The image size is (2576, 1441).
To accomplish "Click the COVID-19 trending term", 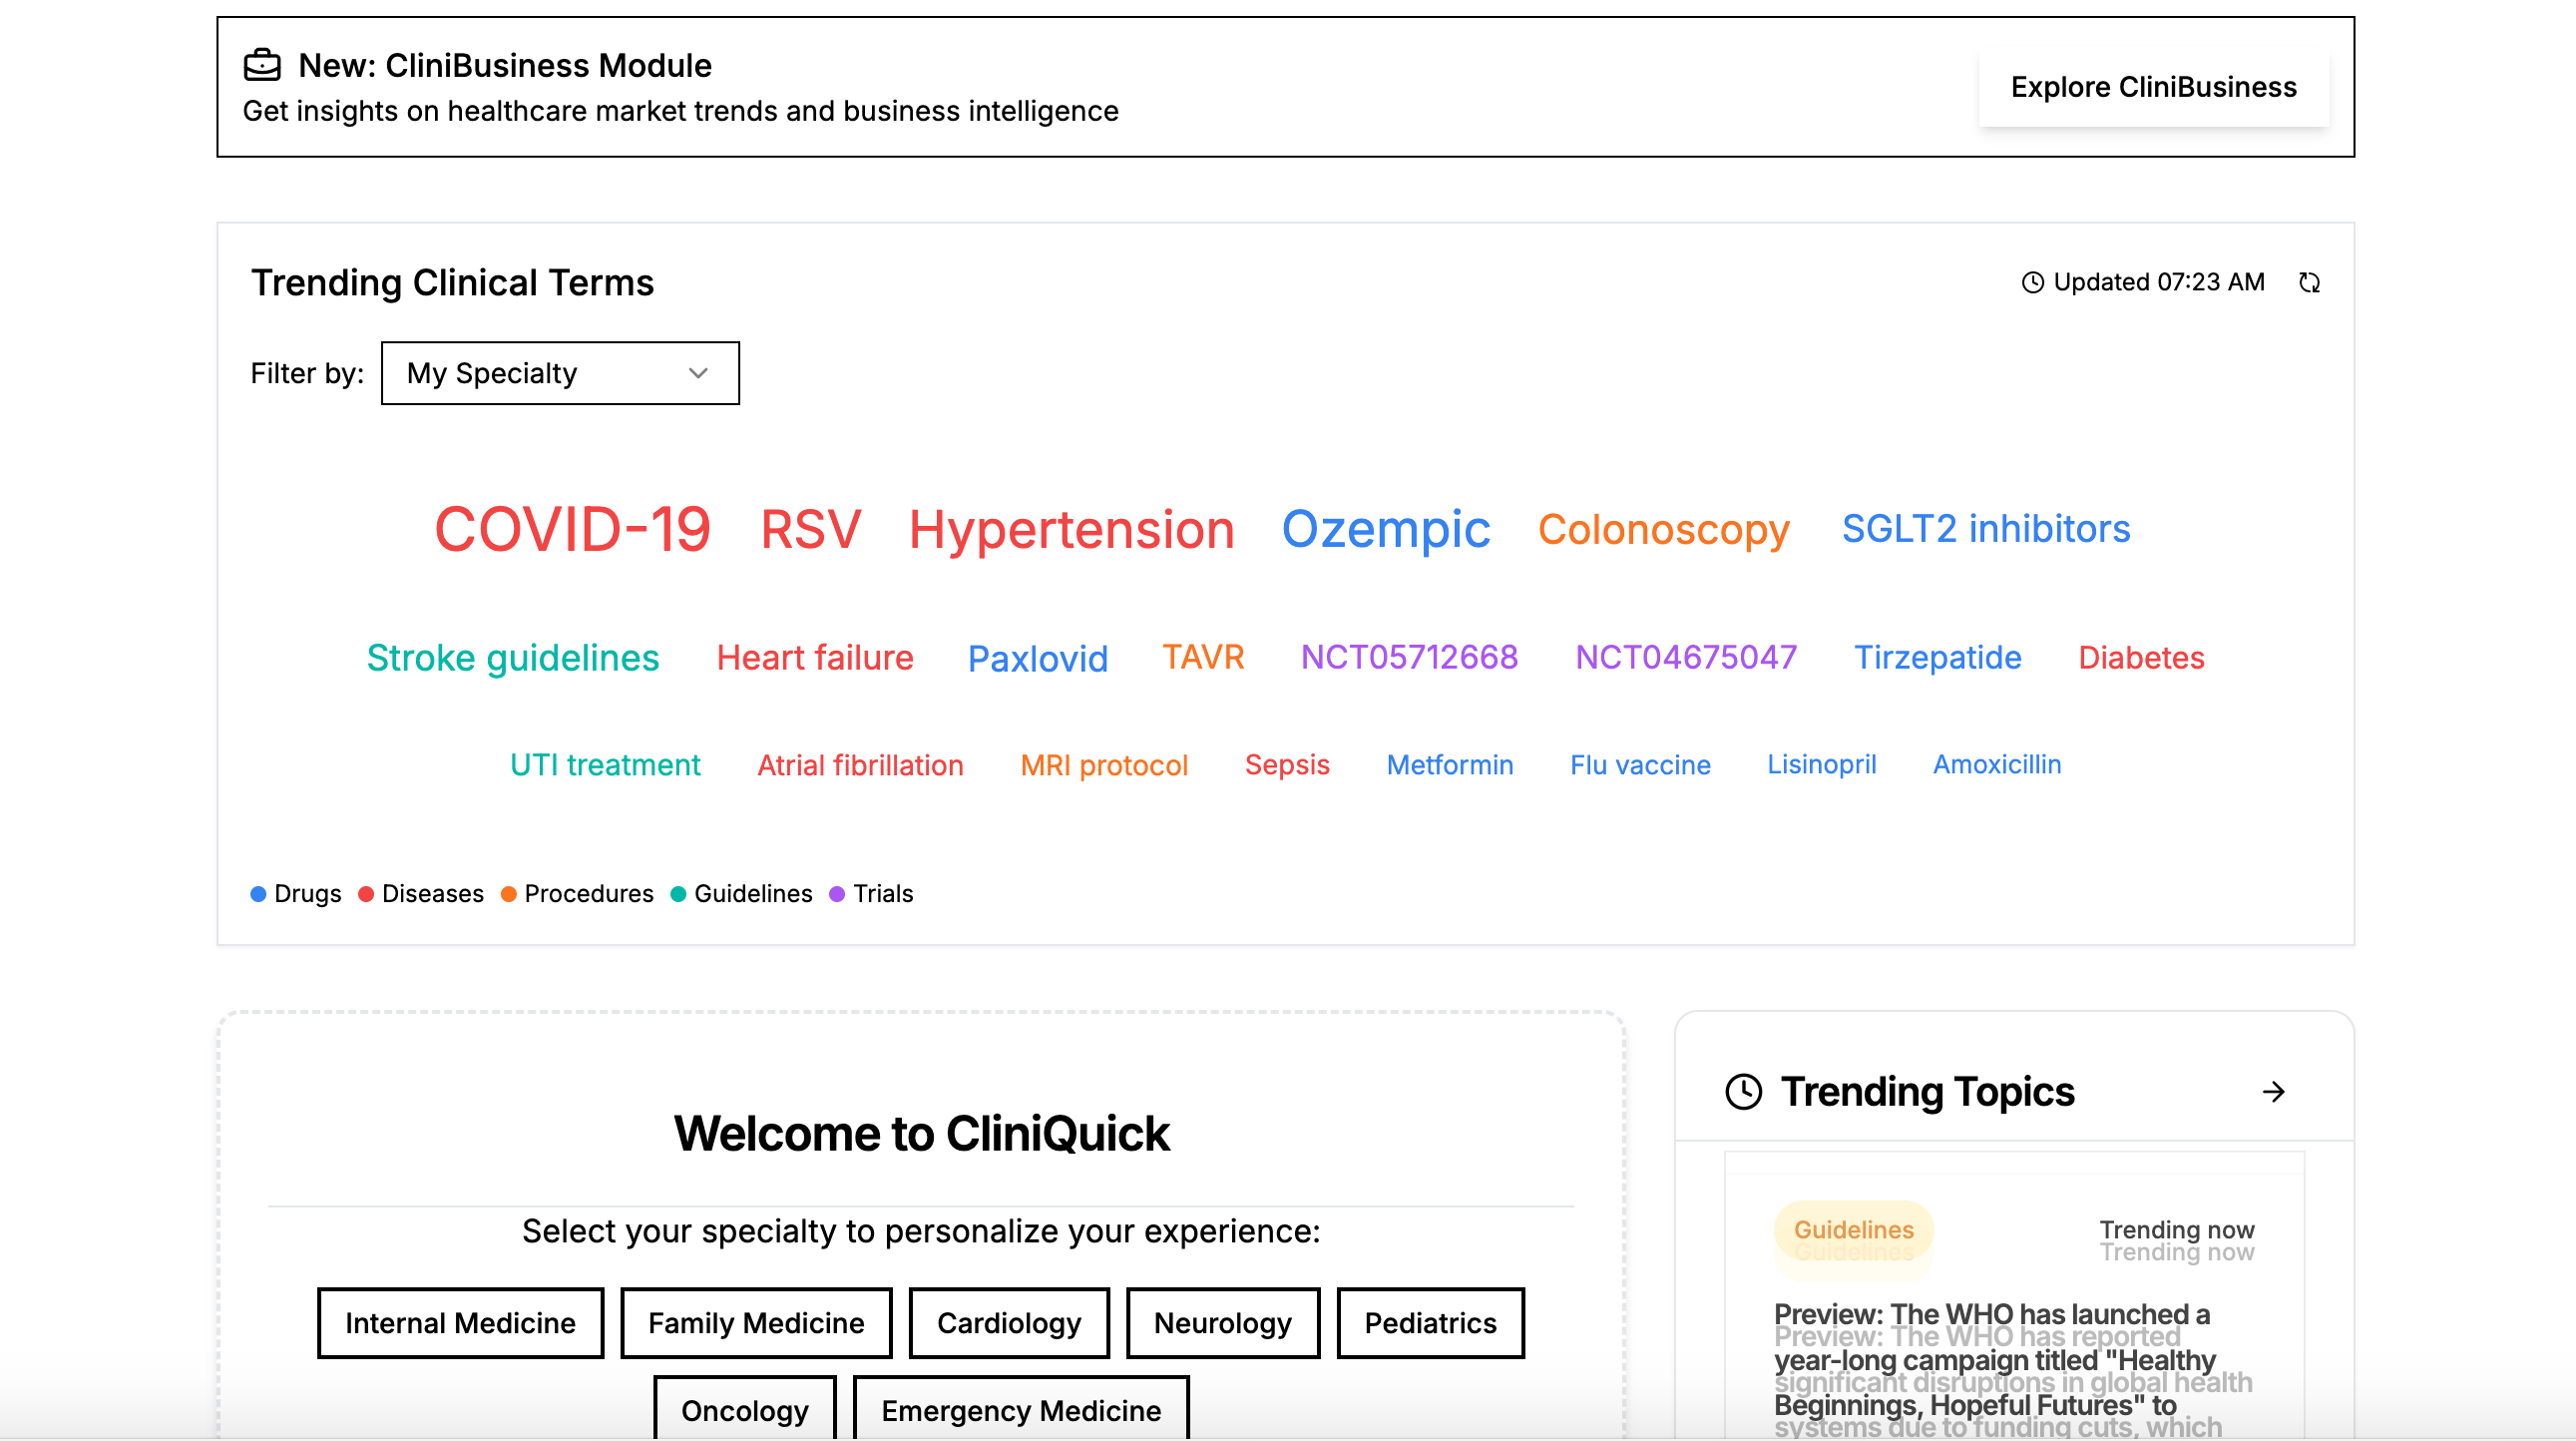I will (572, 529).
